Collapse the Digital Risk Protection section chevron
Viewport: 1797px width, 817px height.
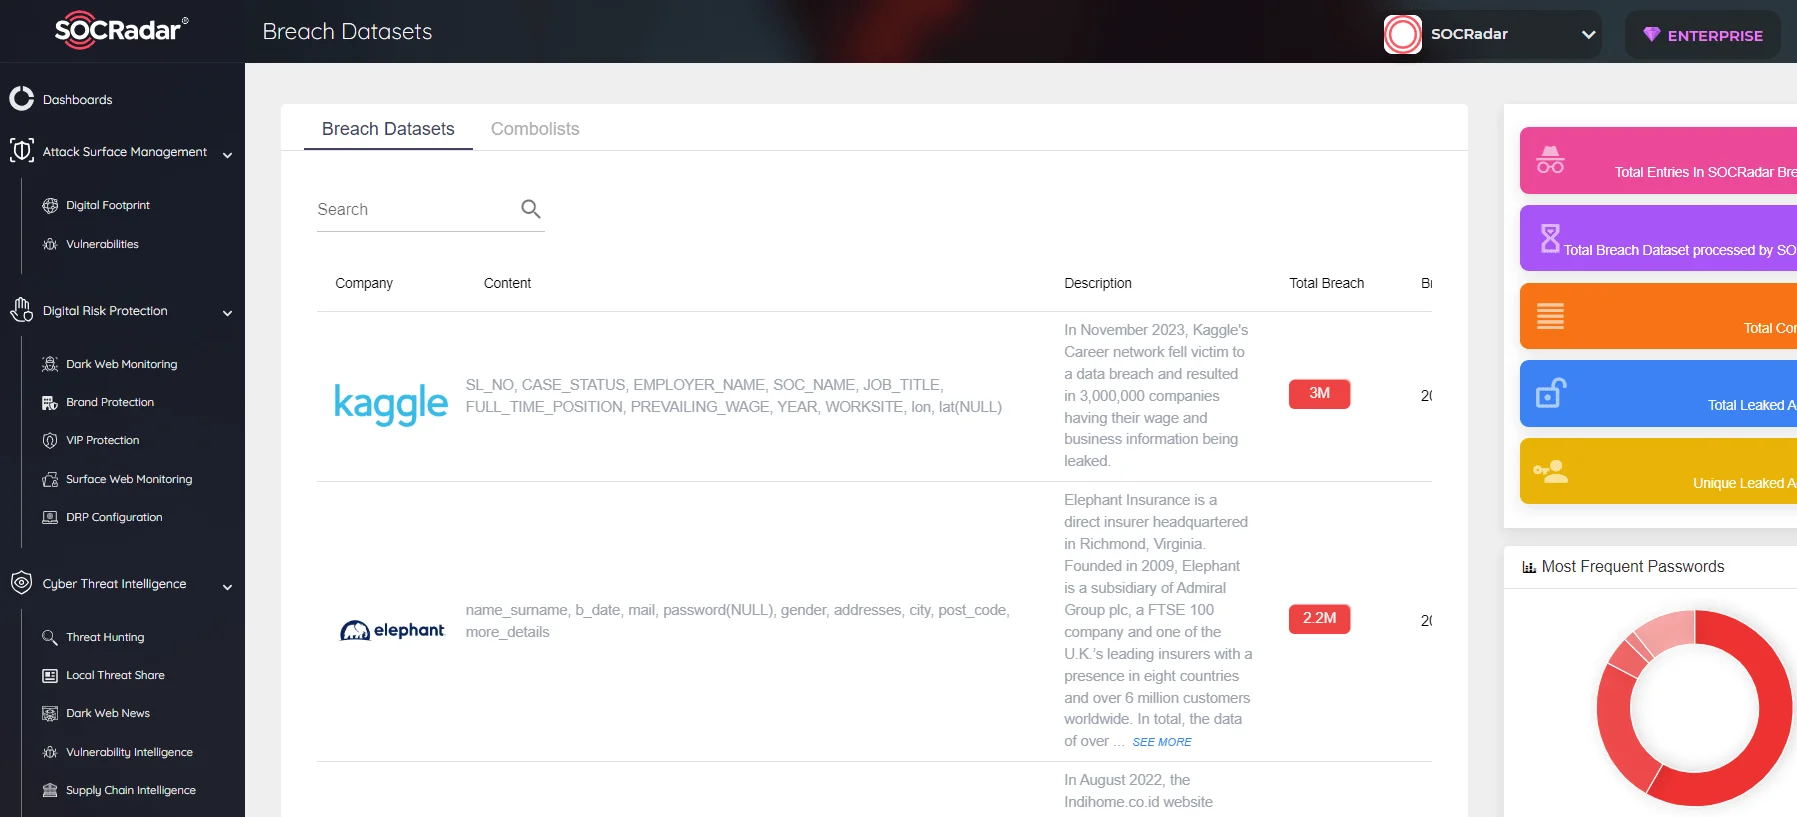tap(227, 313)
